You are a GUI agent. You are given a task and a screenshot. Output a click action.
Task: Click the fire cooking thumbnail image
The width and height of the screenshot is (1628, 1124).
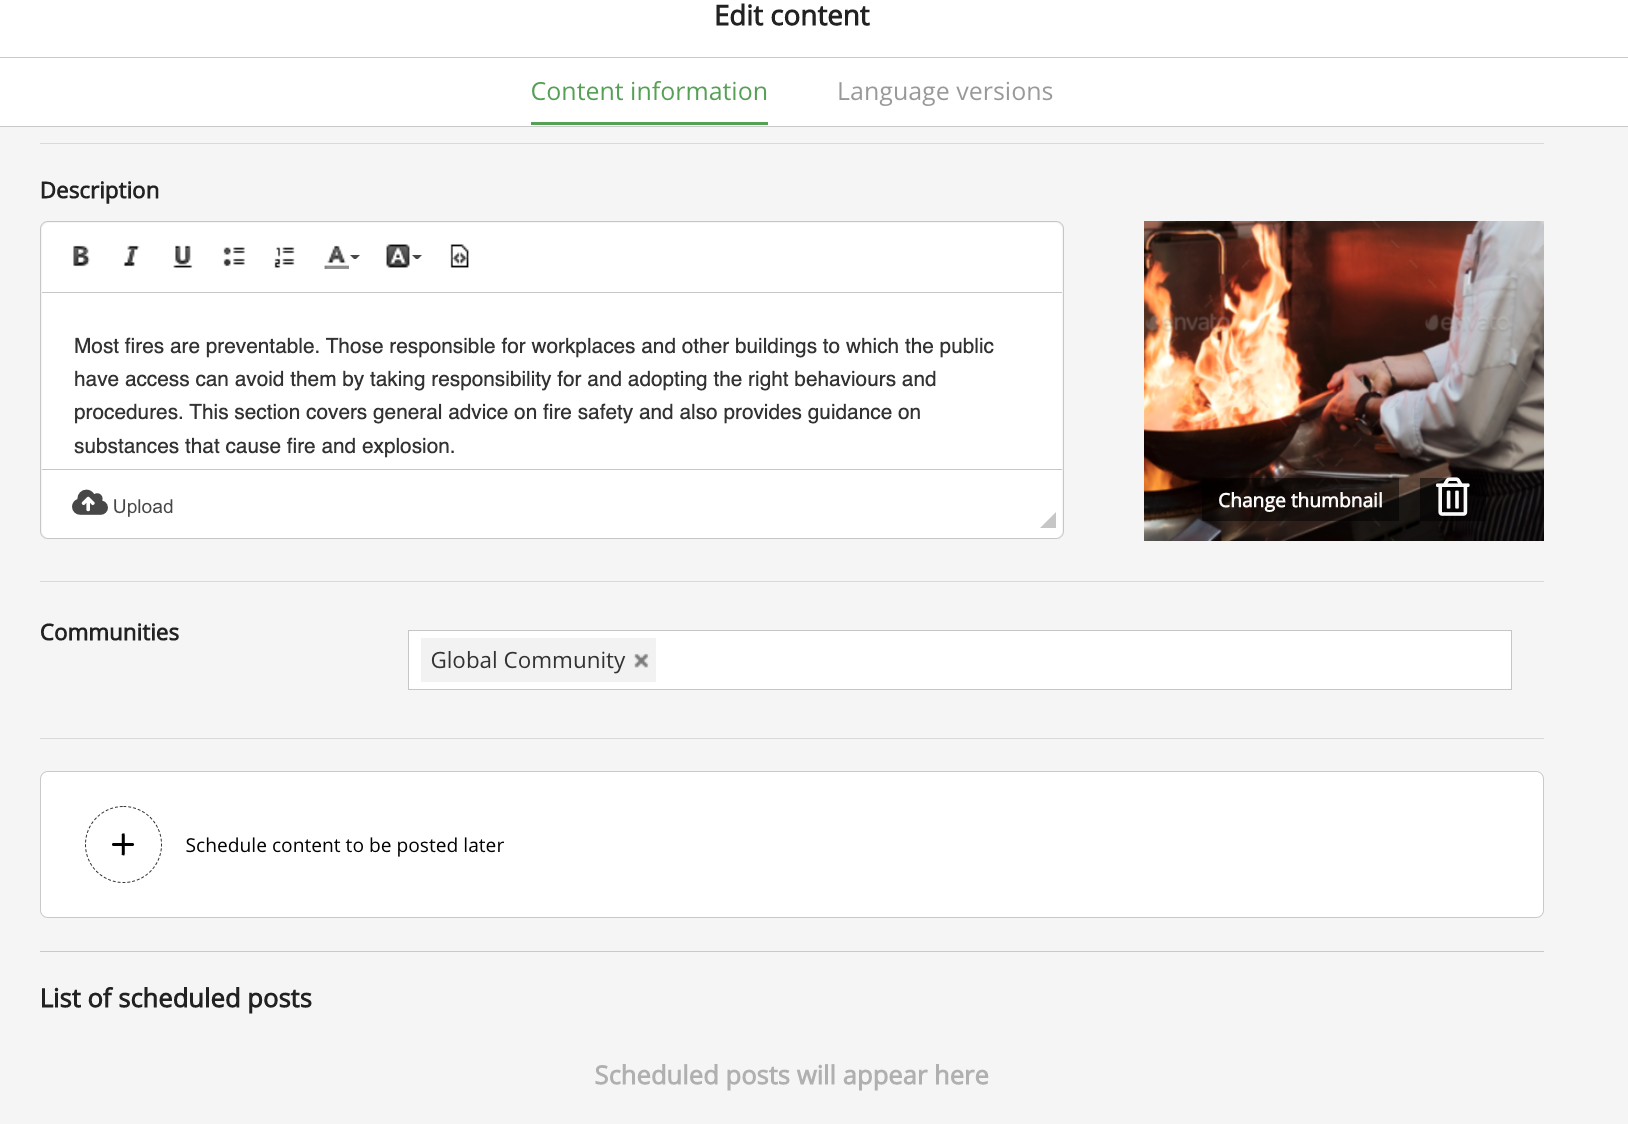pos(1343,350)
